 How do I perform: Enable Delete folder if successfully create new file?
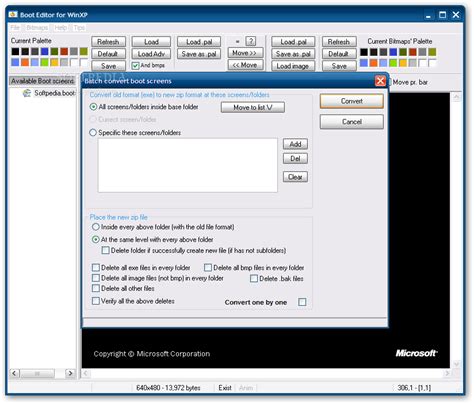click(105, 250)
